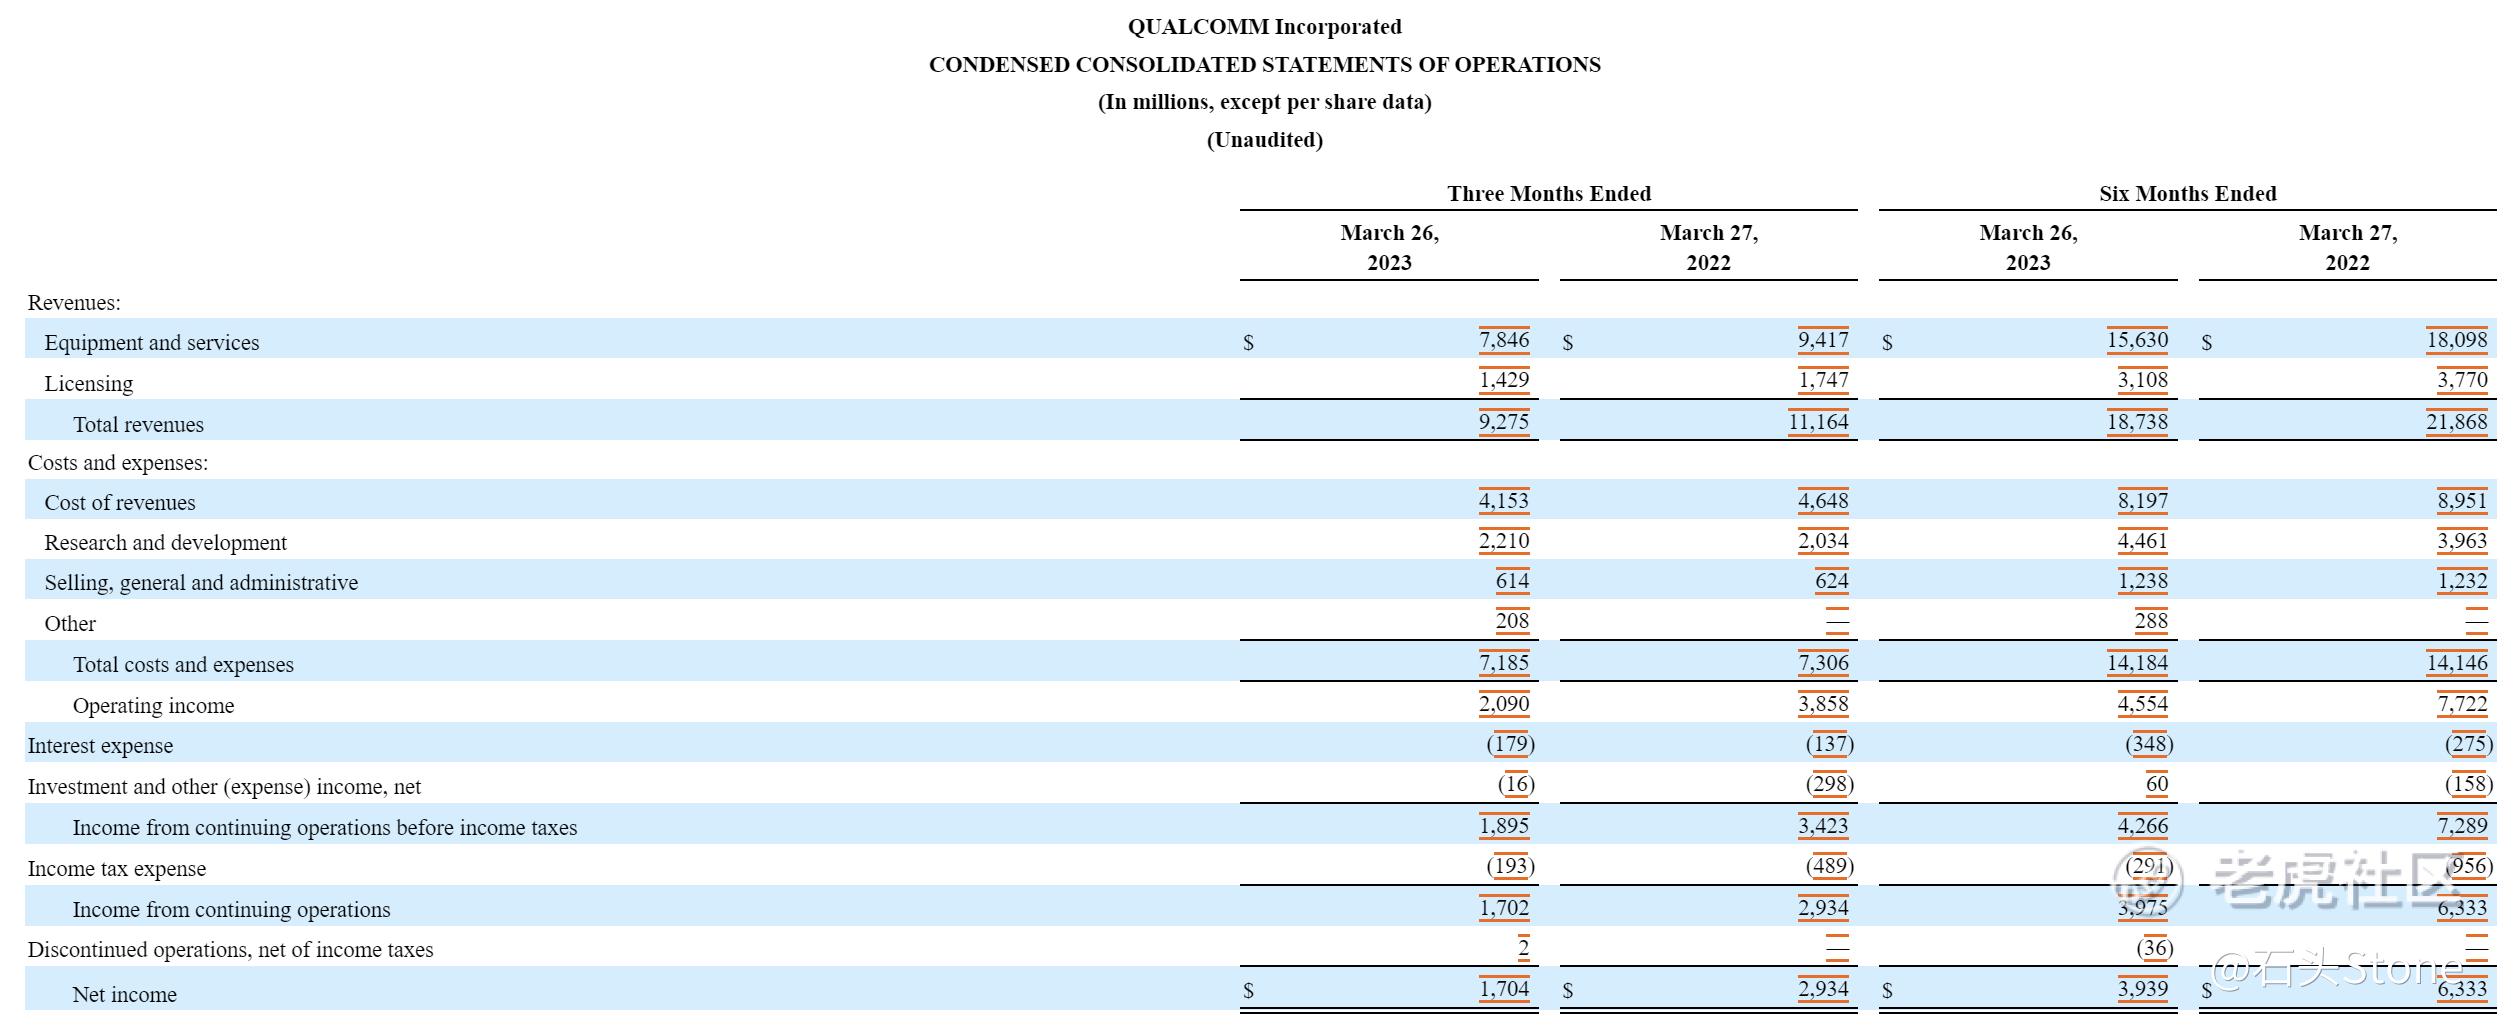This screenshot has width=2514, height=1026.
Task: Select the 'CONDENSED CONSOLIDATED STATEMENTS OF OPERATIONS' heading
Action: tap(1264, 65)
